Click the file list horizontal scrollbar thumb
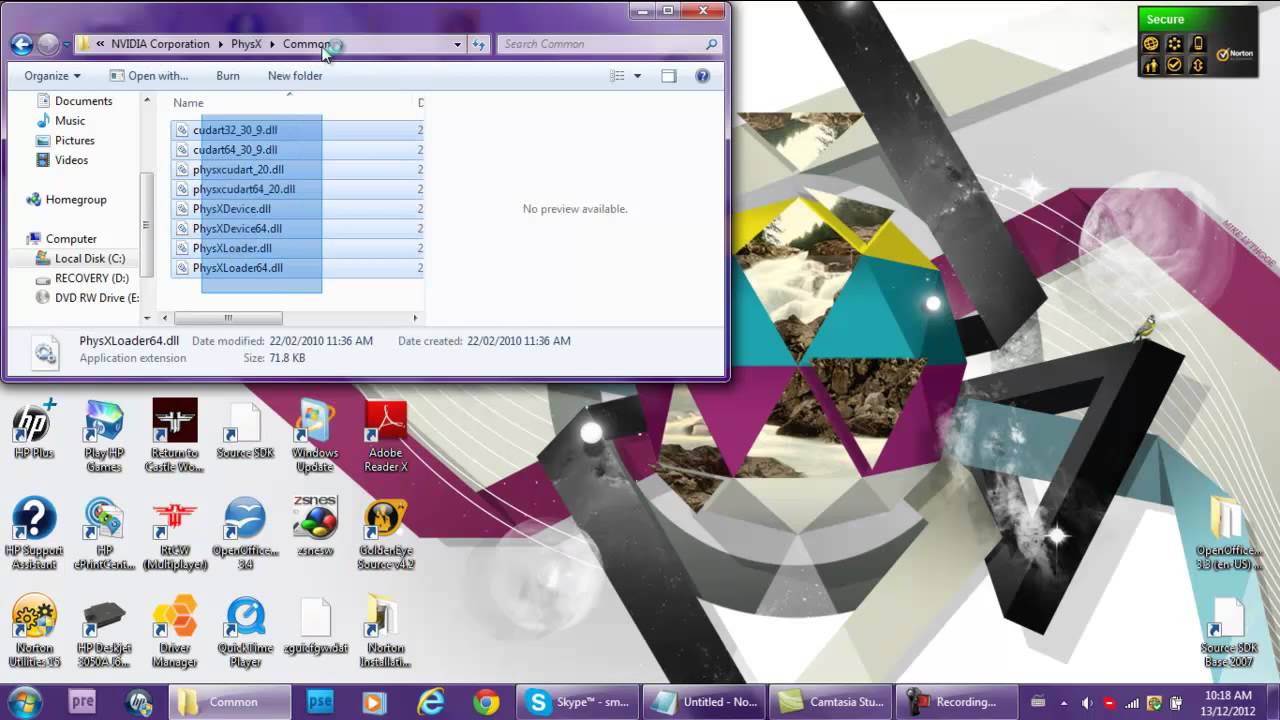The height and width of the screenshot is (720, 1280). 228,318
